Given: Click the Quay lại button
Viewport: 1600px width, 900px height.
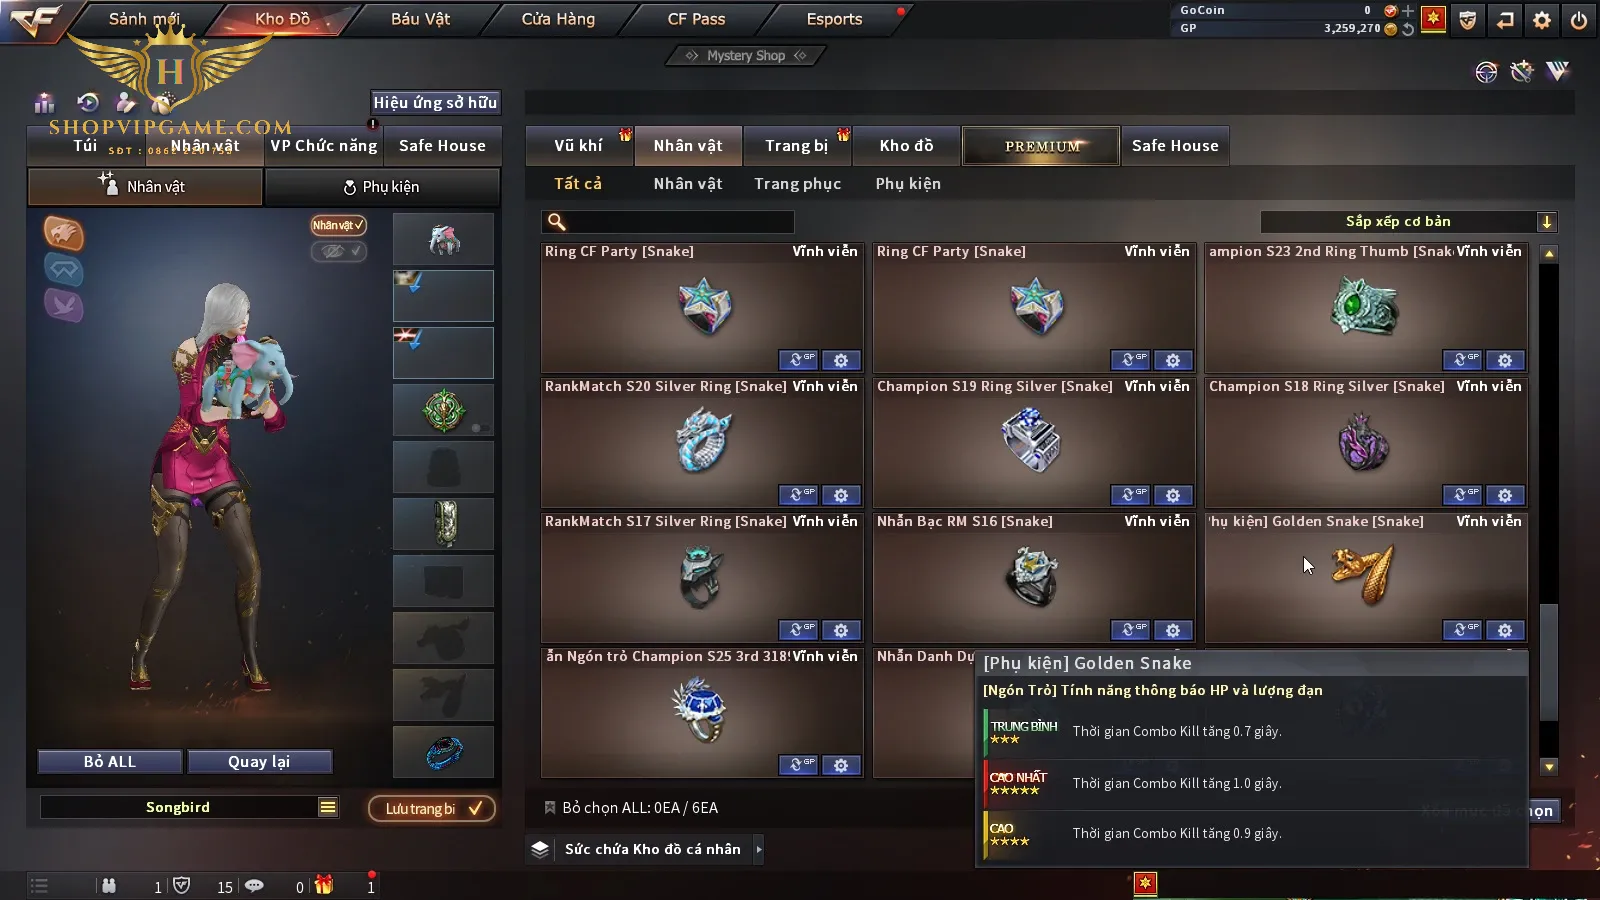Looking at the screenshot, I should [259, 762].
